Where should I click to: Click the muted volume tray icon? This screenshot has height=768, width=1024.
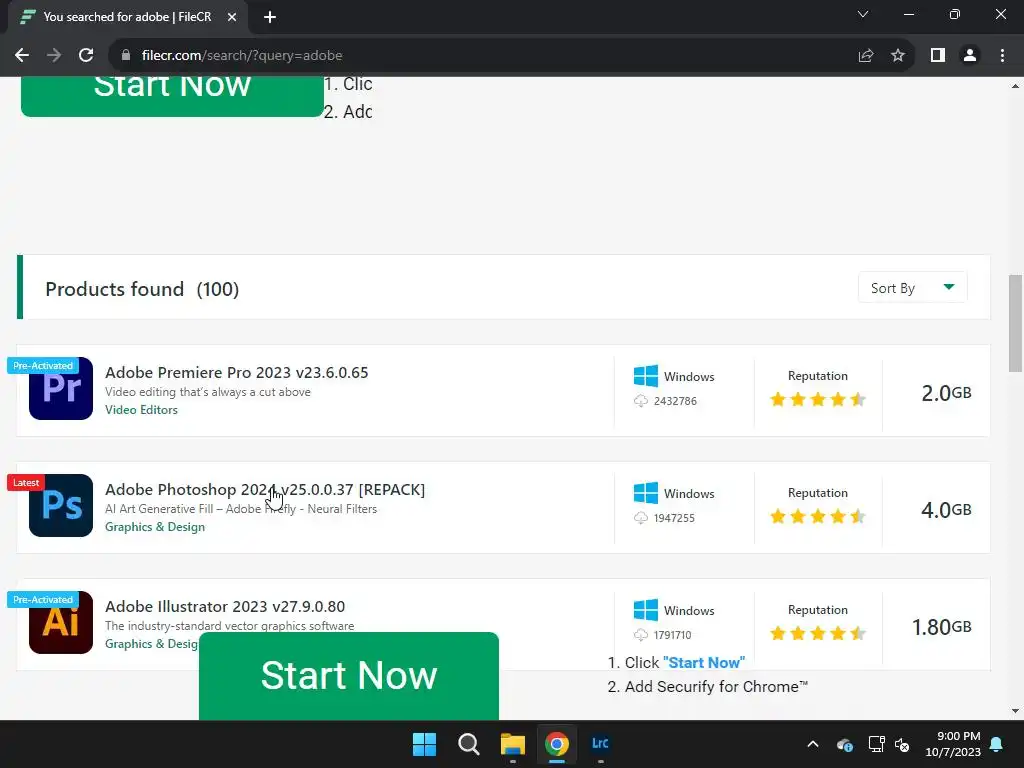pos(903,744)
